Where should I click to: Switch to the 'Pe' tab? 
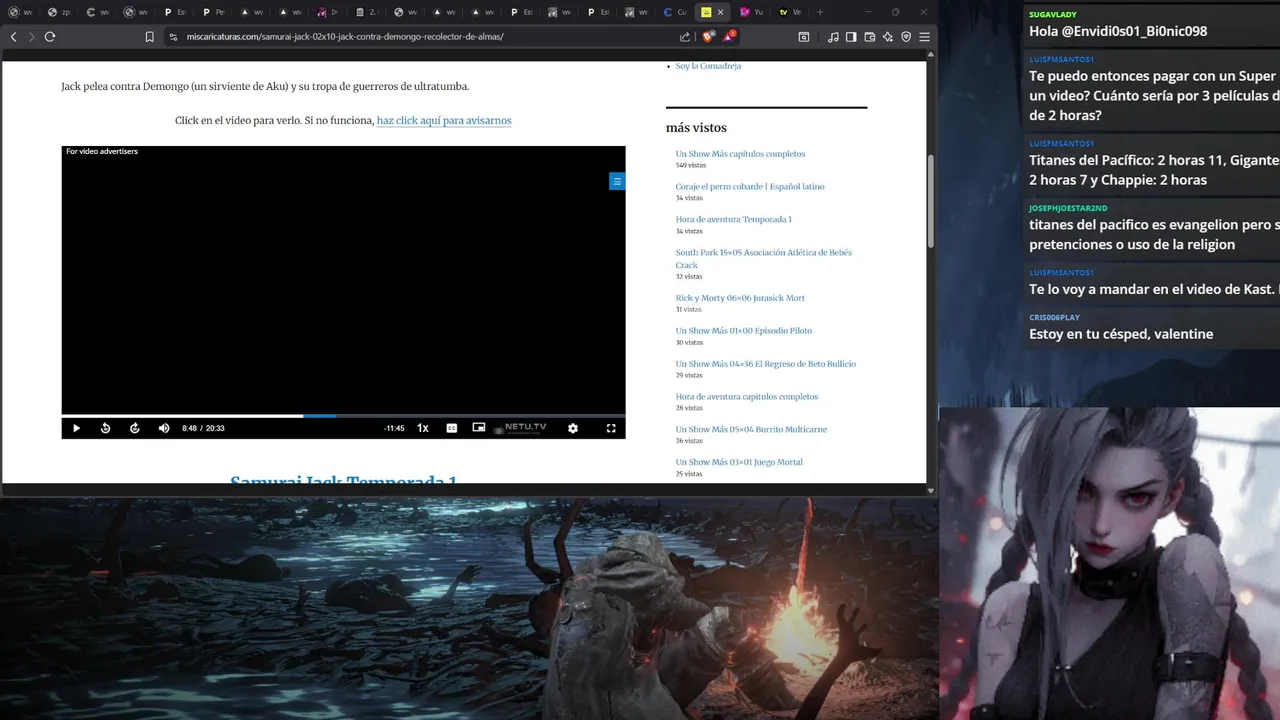[x=213, y=12]
